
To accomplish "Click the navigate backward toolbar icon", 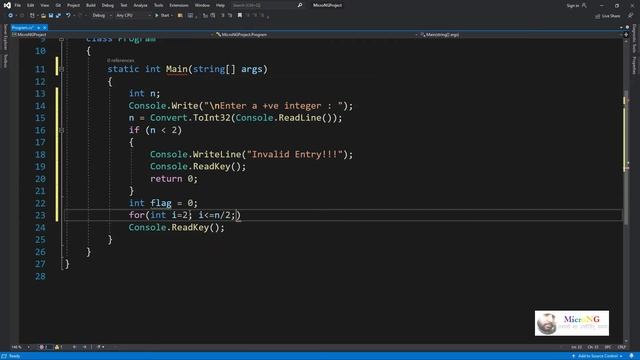I will click(x=10, y=16).
